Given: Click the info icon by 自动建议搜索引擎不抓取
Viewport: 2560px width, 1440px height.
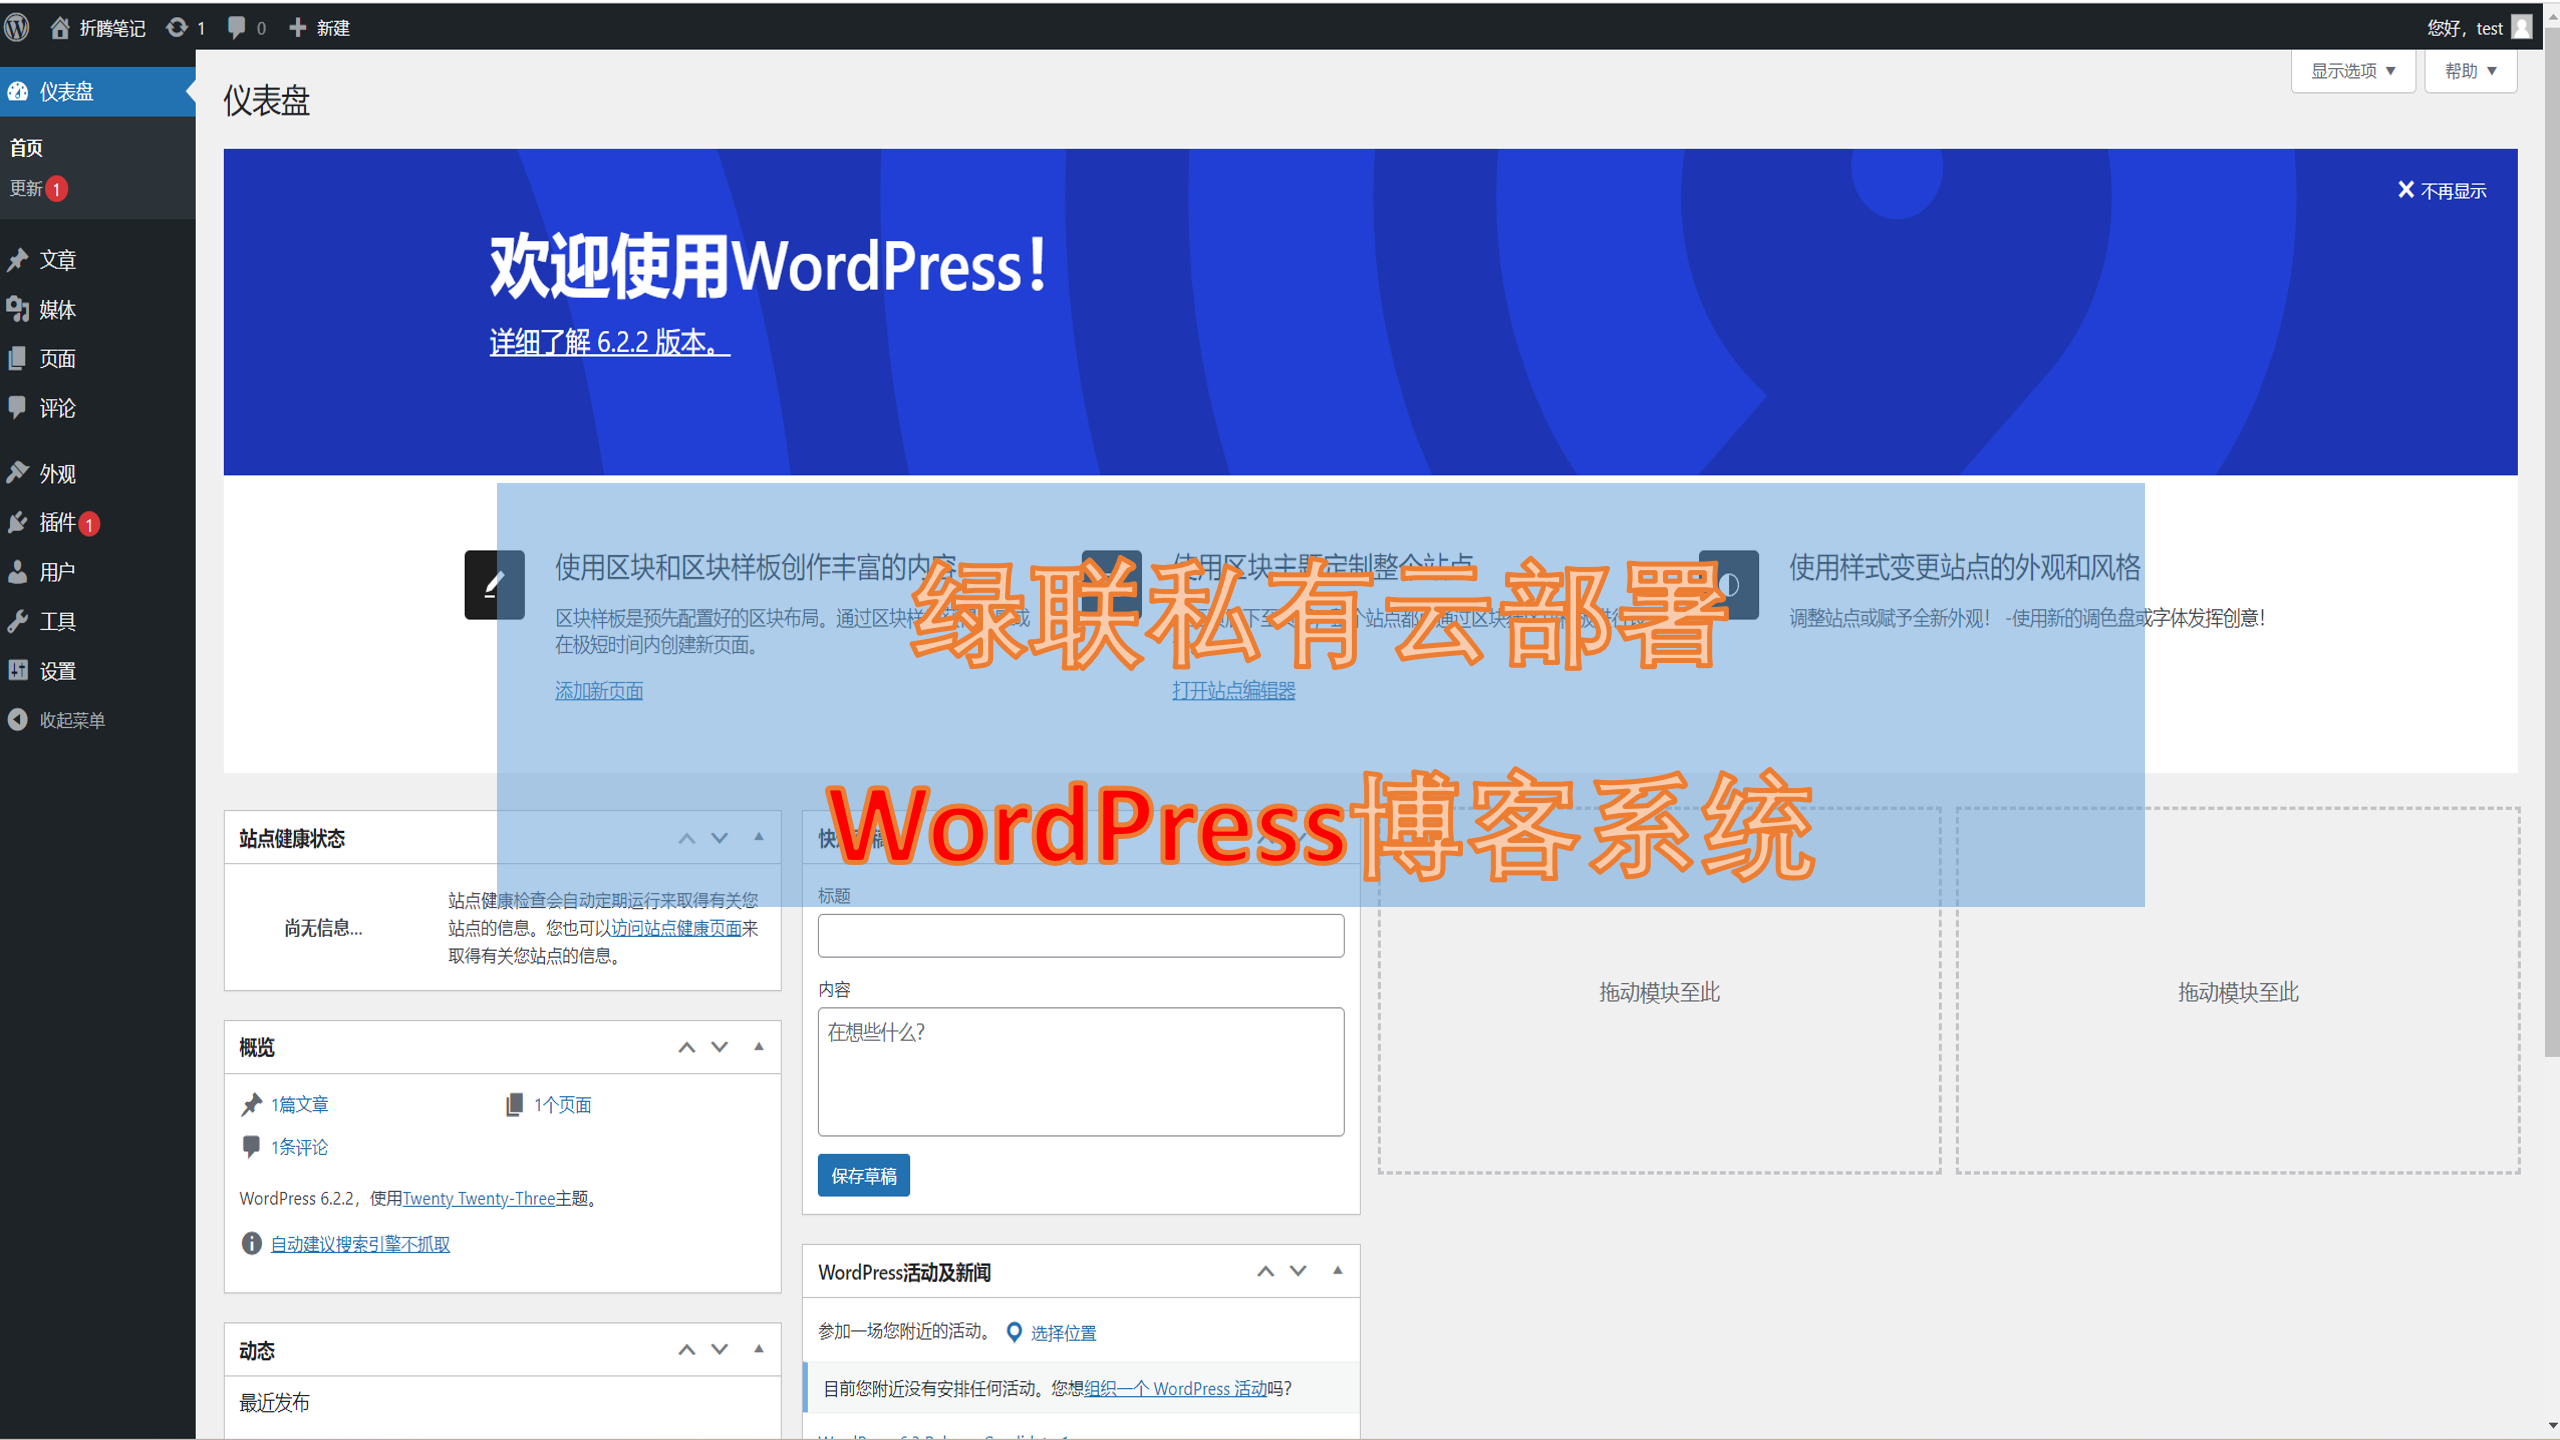Looking at the screenshot, I should (251, 1243).
